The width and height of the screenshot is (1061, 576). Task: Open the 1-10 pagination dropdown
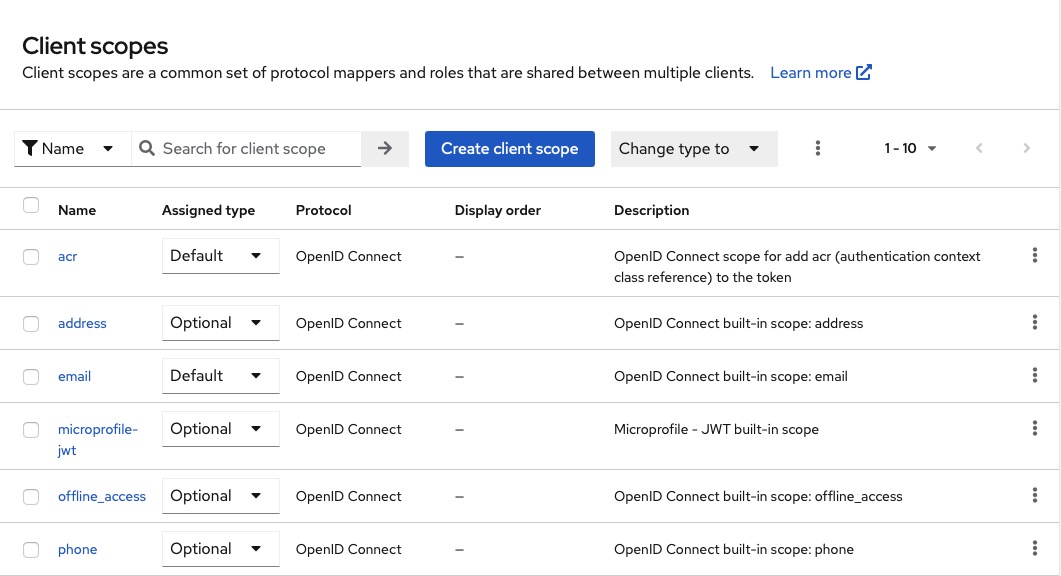click(908, 148)
